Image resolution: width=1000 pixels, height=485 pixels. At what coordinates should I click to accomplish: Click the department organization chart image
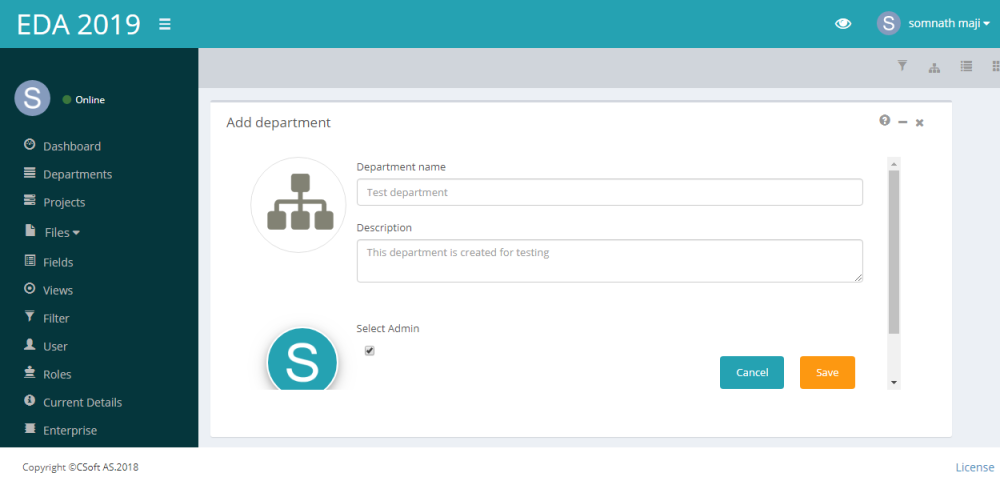(x=298, y=204)
